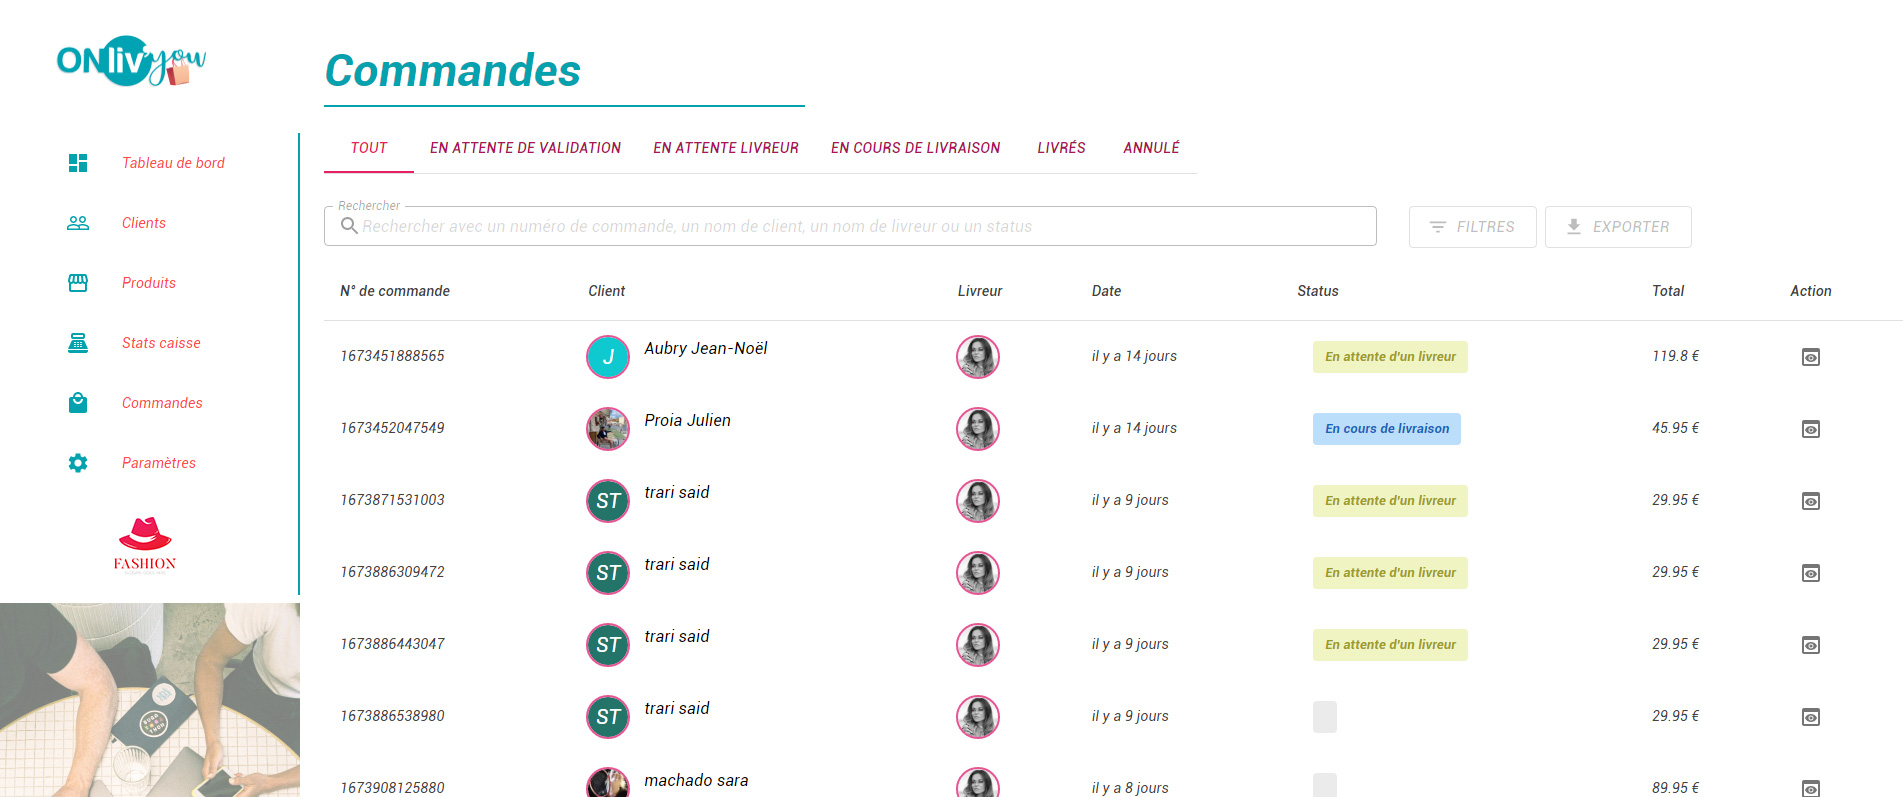View order 1673886443047 details eye icon

pyautogui.click(x=1811, y=645)
